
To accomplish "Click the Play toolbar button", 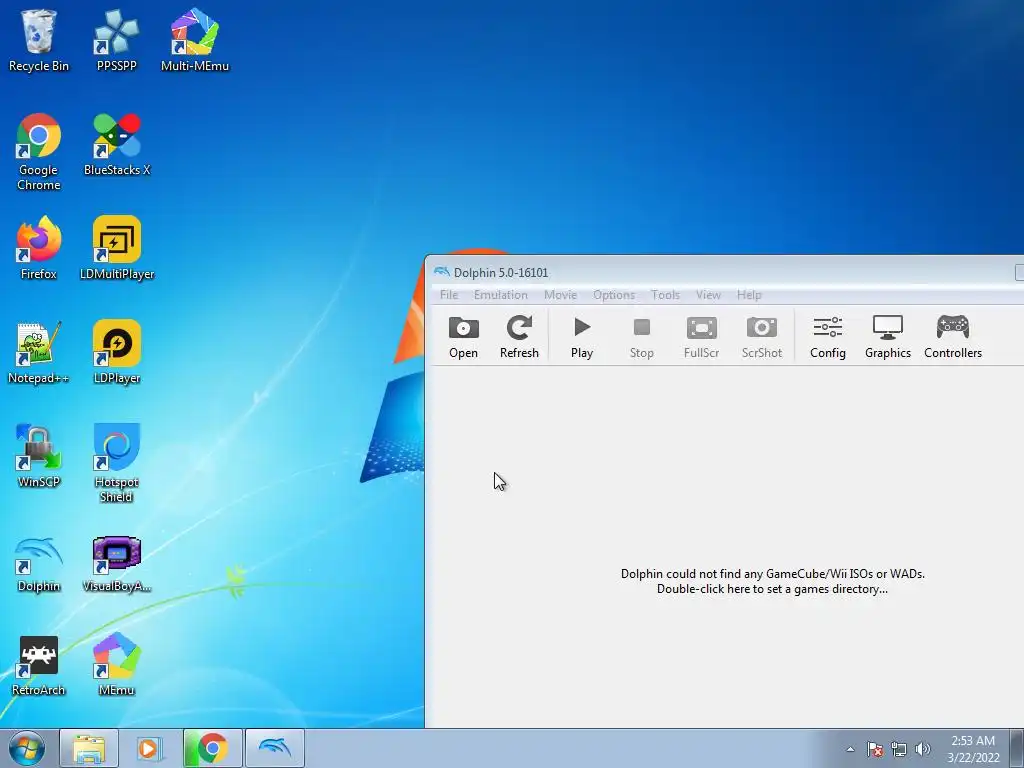I will [582, 337].
